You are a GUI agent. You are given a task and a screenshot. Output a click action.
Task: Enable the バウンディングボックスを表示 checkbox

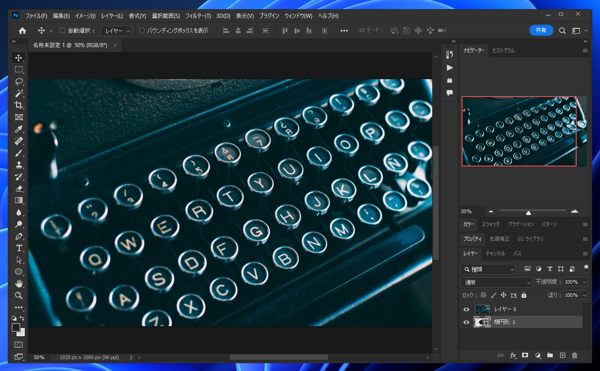coord(142,31)
